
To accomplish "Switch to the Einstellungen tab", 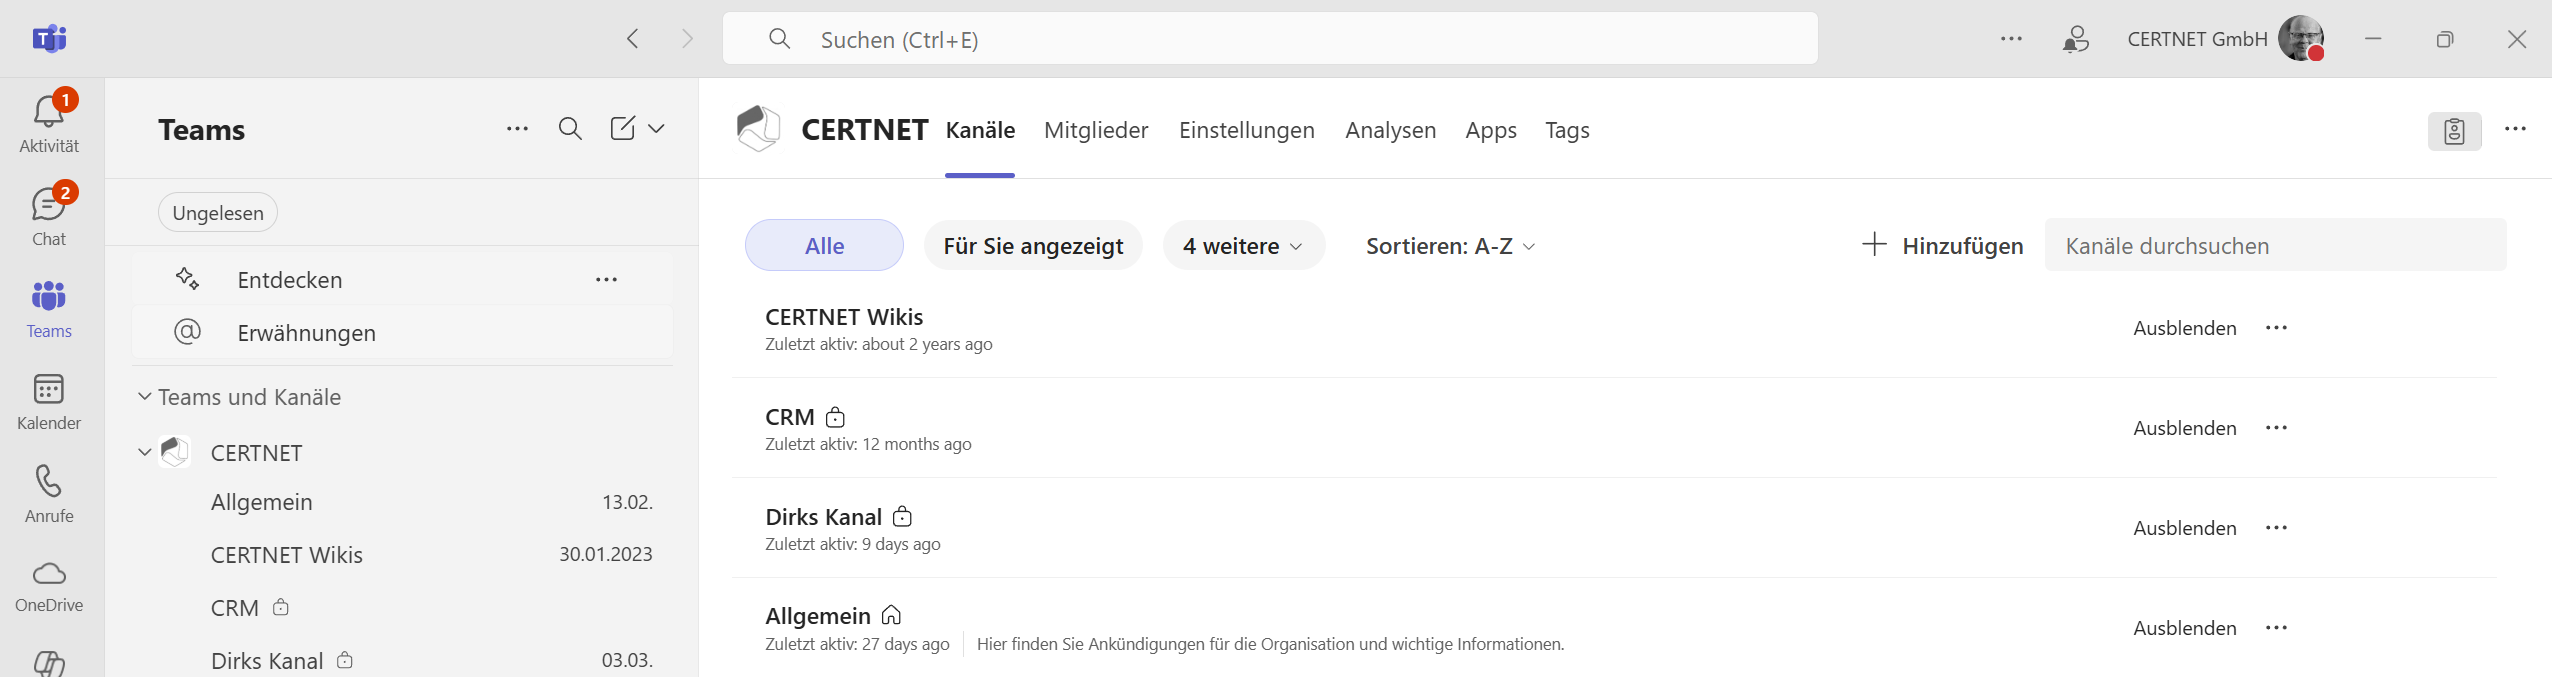I will pos(1246,130).
